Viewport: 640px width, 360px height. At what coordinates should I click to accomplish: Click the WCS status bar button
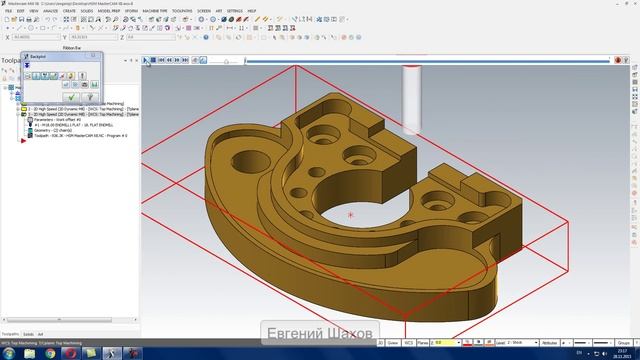click(x=409, y=343)
